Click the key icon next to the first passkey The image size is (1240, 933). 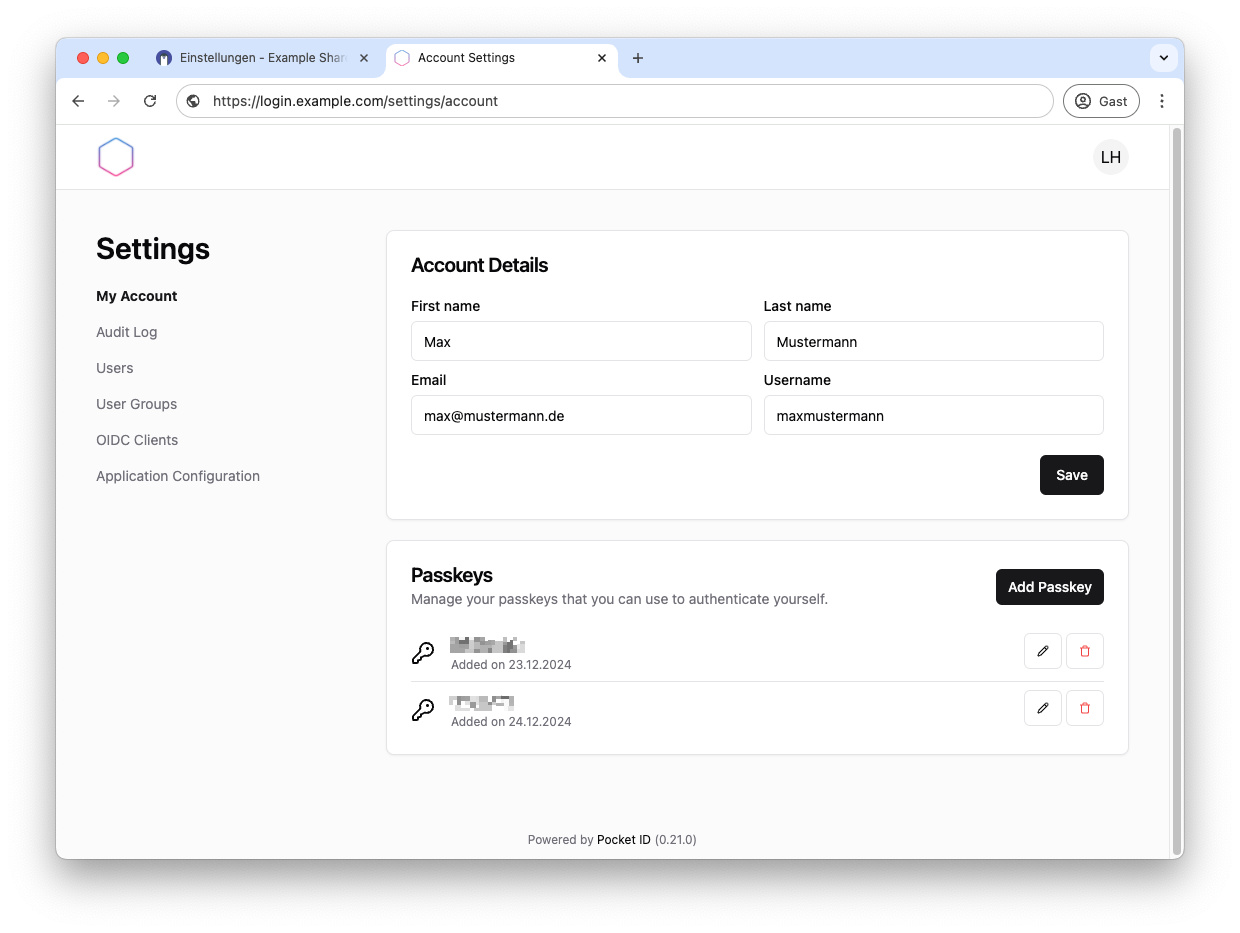point(422,652)
